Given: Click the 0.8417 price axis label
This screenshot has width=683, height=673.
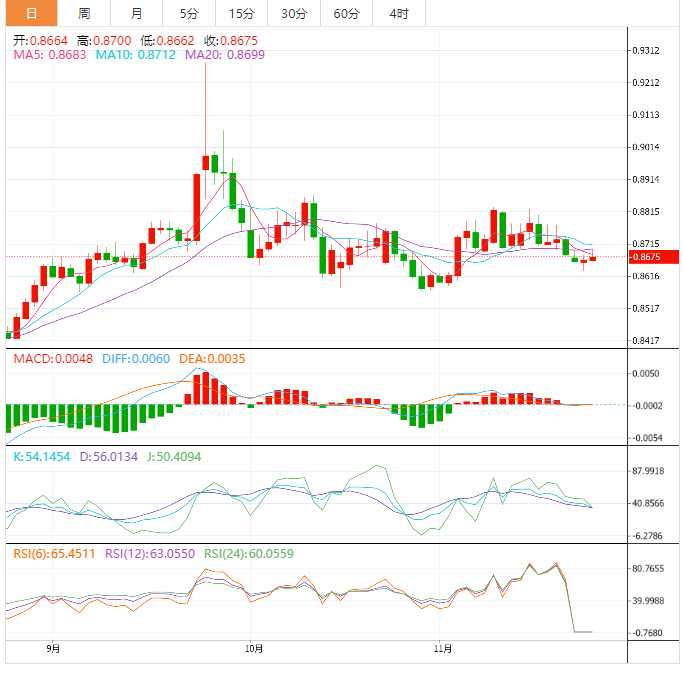Looking at the screenshot, I should tap(646, 341).
